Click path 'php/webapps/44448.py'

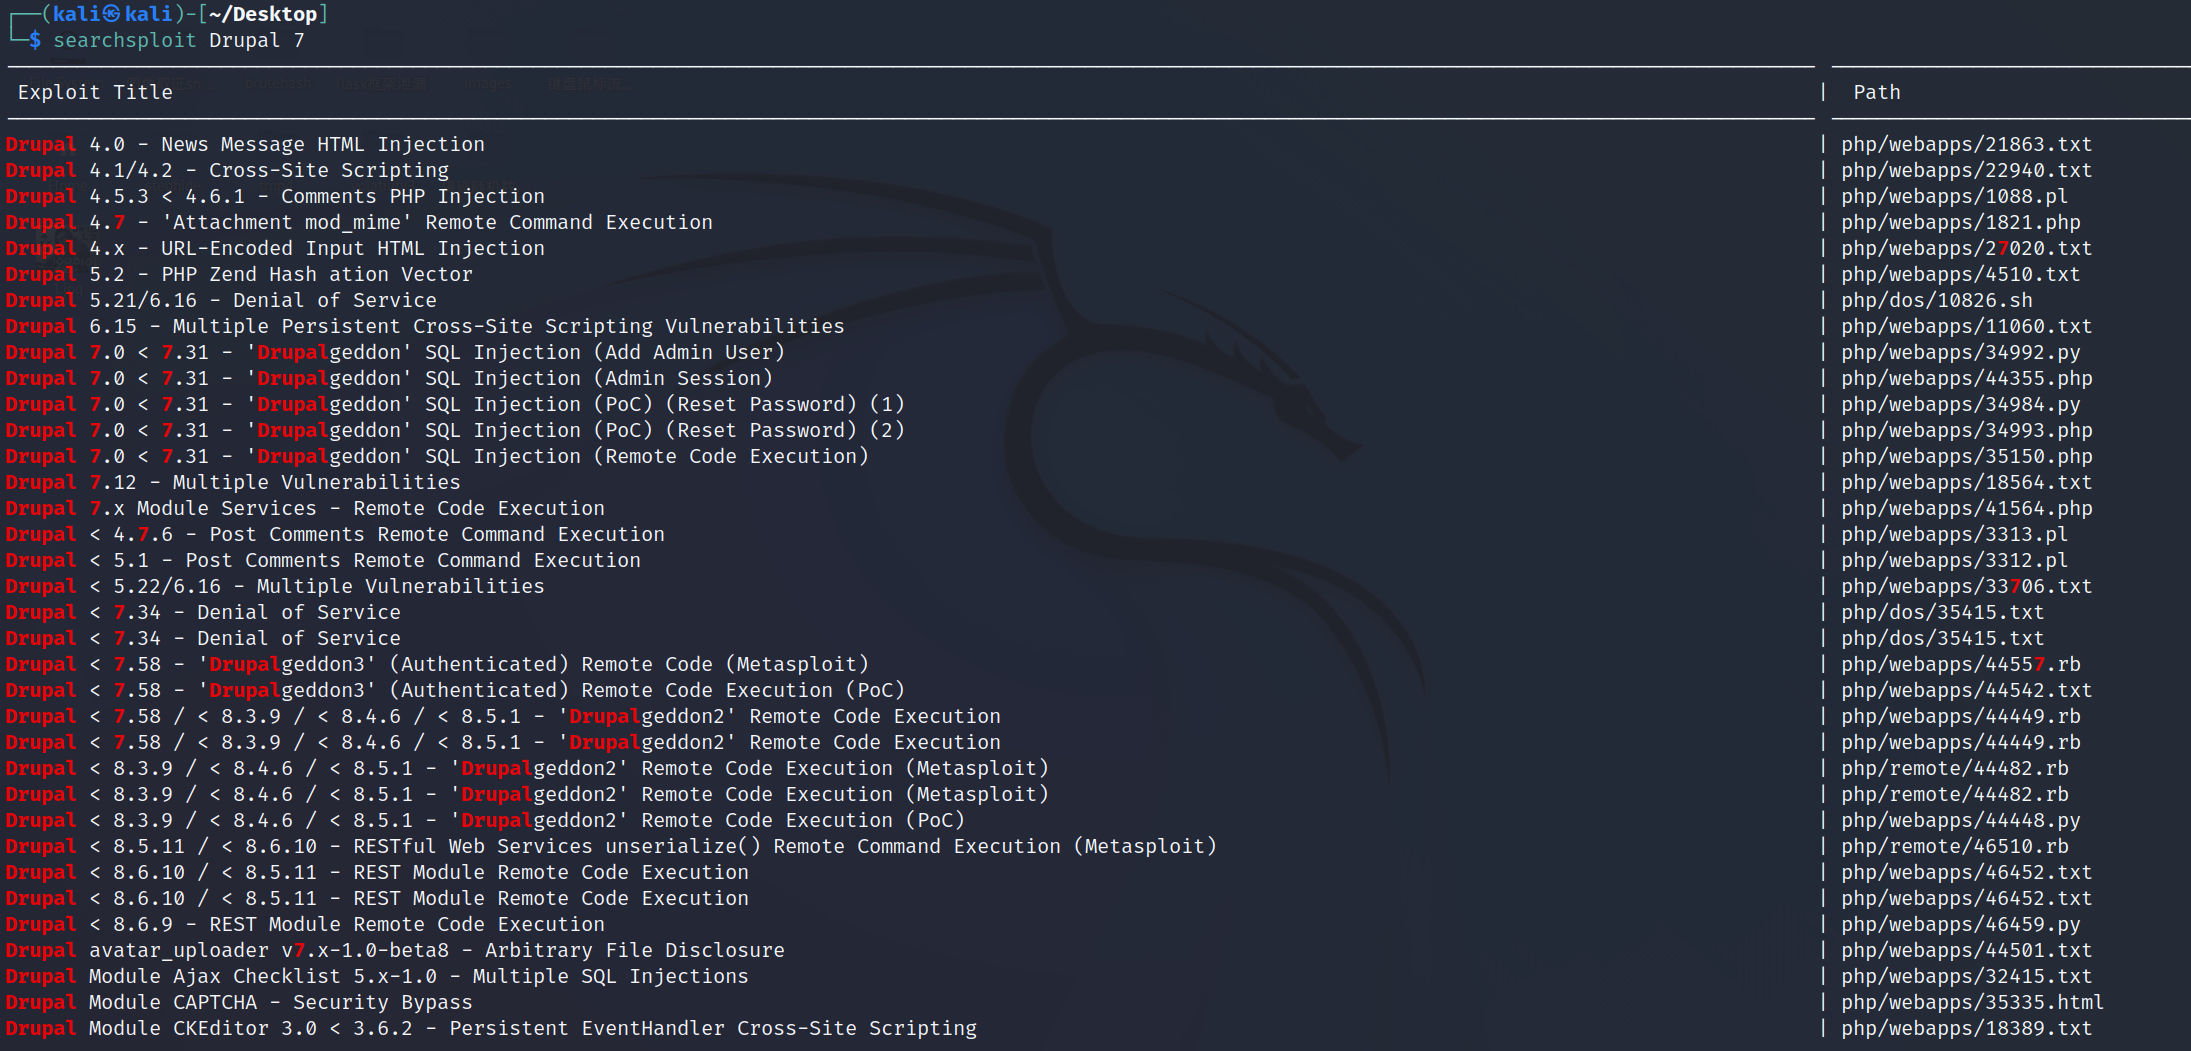1961,820
